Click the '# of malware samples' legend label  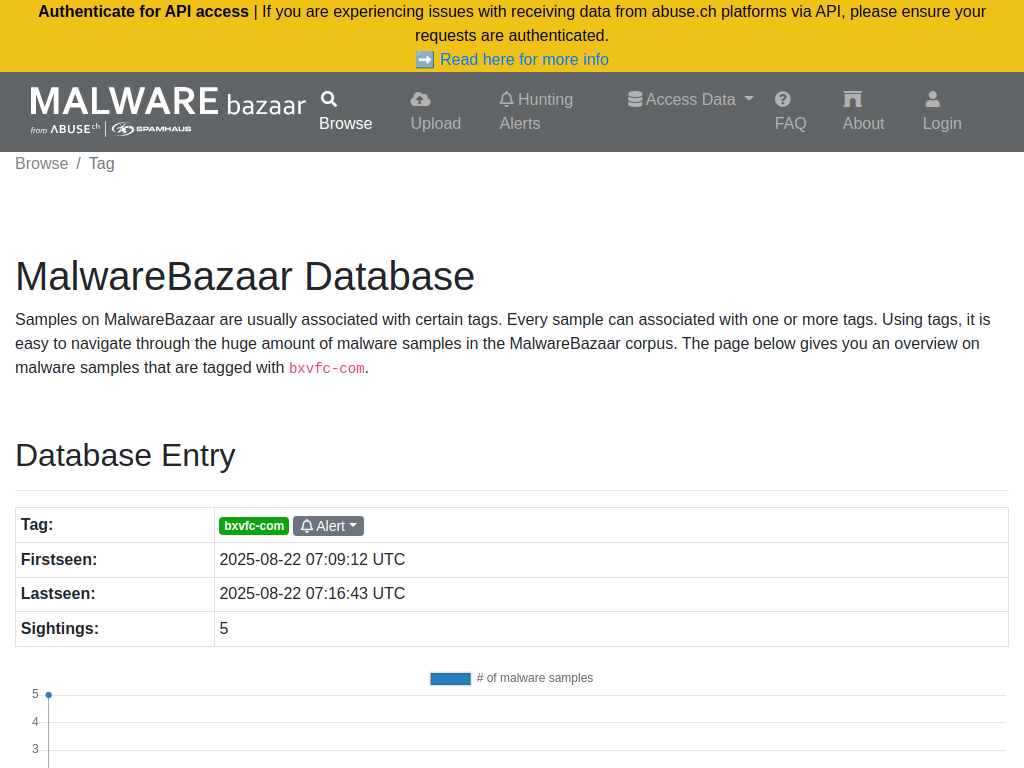pyautogui.click(x=535, y=678)
